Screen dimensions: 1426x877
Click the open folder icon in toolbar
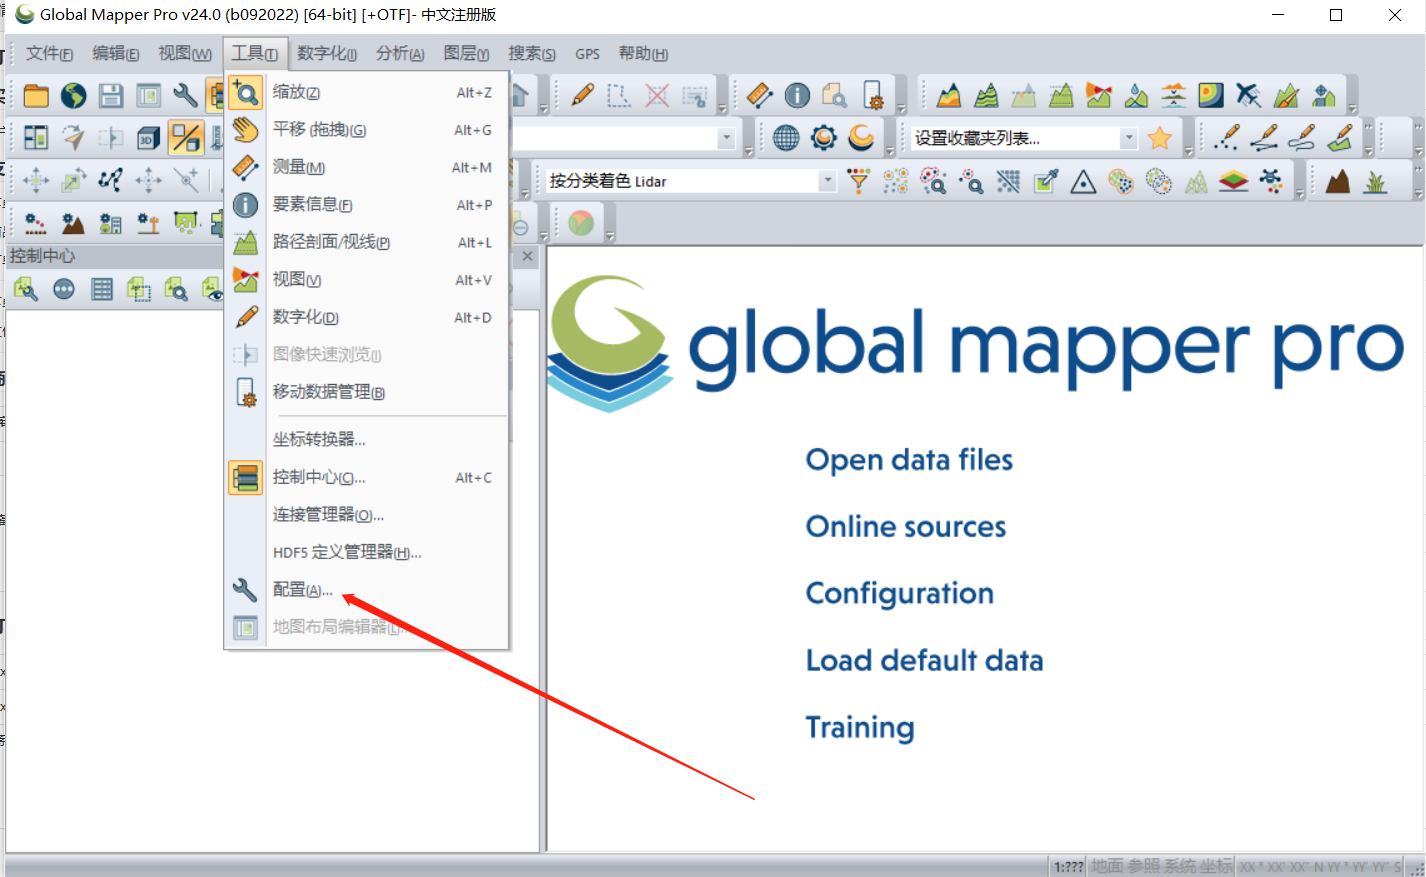[x=36, y=96]
